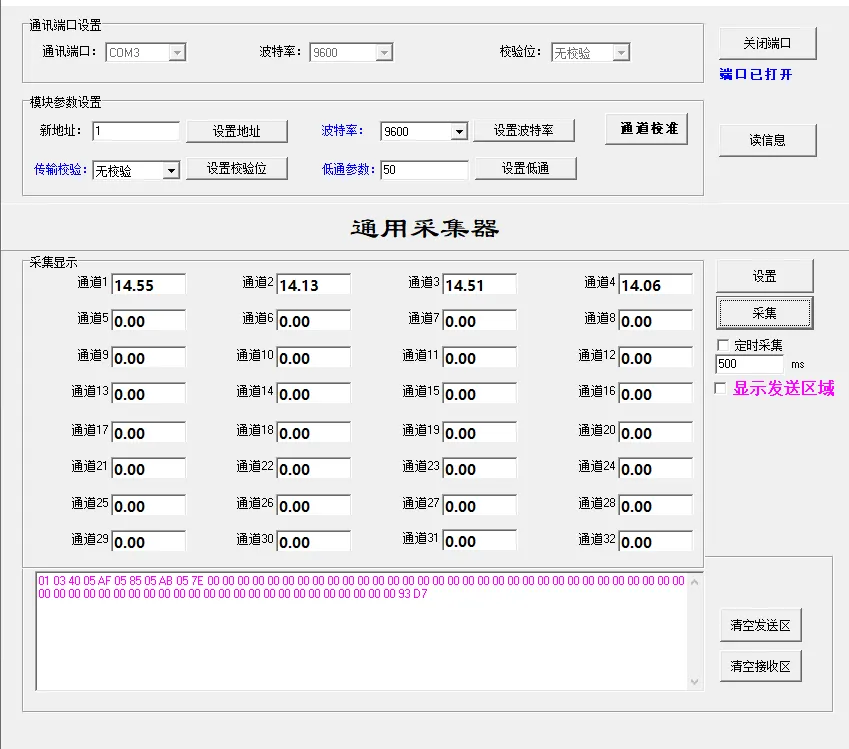Click the 通道15 value field

coord(479,394)
